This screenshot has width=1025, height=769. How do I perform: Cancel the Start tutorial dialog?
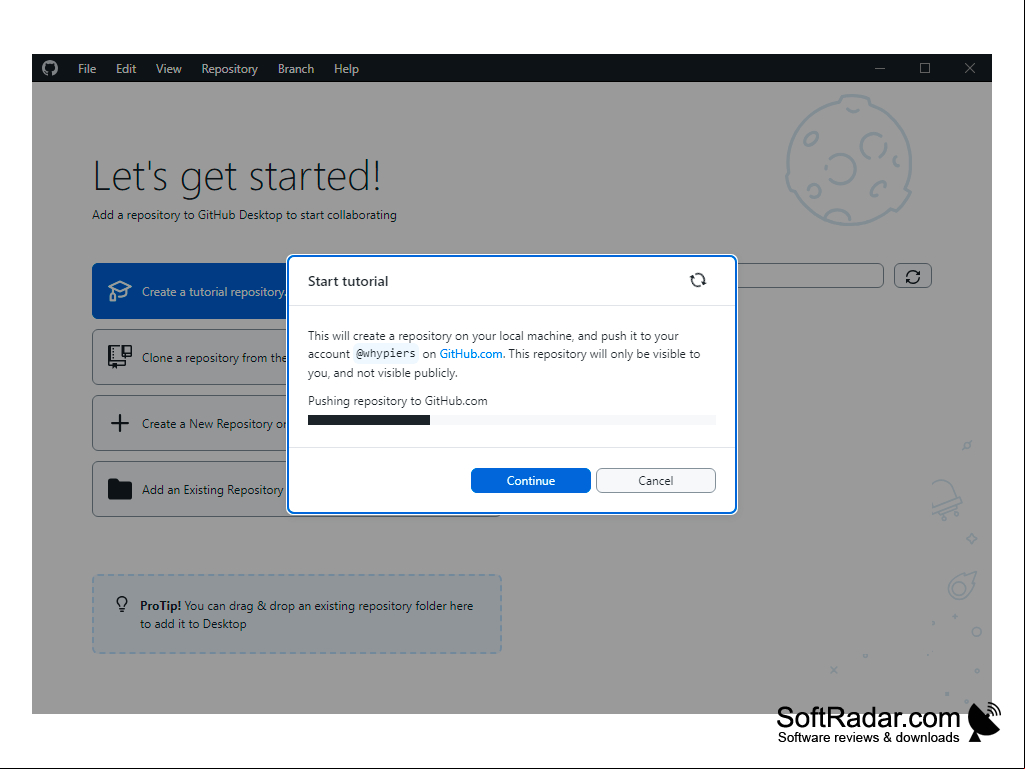(656, 481)
